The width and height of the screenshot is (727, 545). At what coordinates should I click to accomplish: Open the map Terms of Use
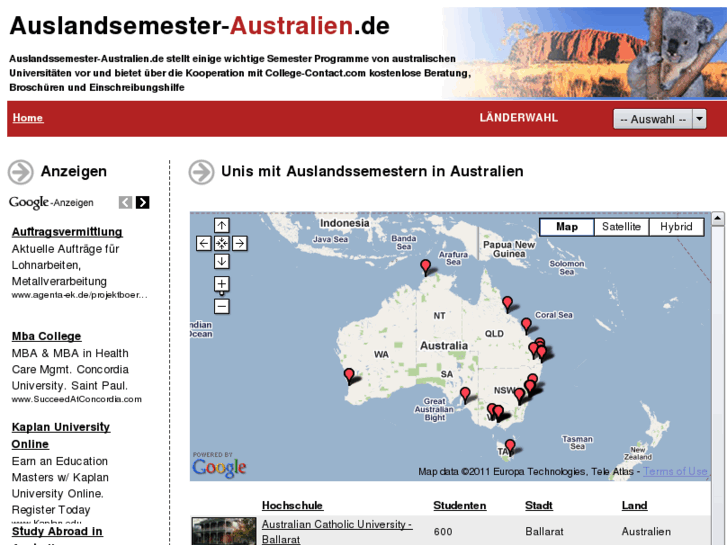pyautogui.click(x=675, y=472)
